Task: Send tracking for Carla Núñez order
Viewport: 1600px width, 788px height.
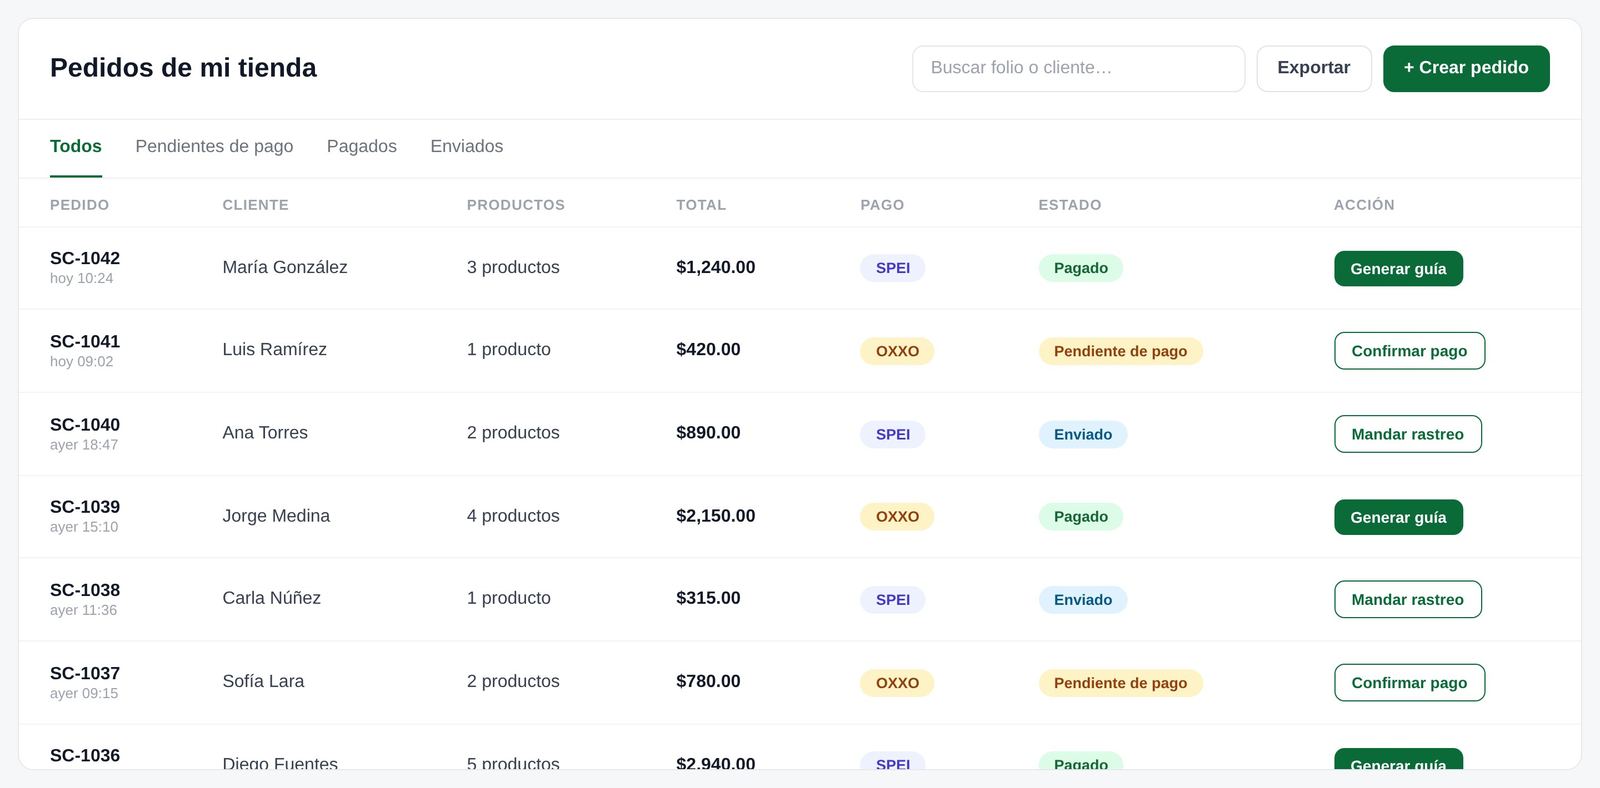Action: pos(1407,600)
